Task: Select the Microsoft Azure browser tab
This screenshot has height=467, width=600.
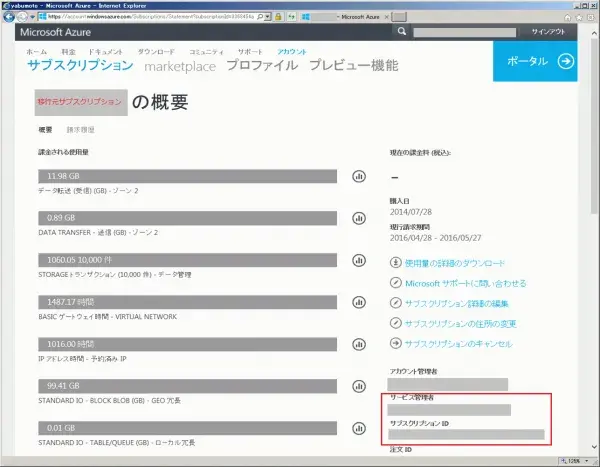Action: pyautogui.click(x=344, y=17)
